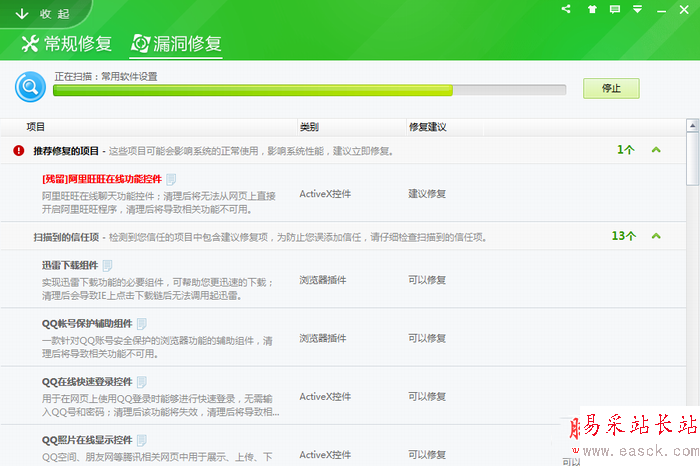Select QQ照片在线显示控件 item
The width and height of the screenshot is (700, 466).
(87, 440)
